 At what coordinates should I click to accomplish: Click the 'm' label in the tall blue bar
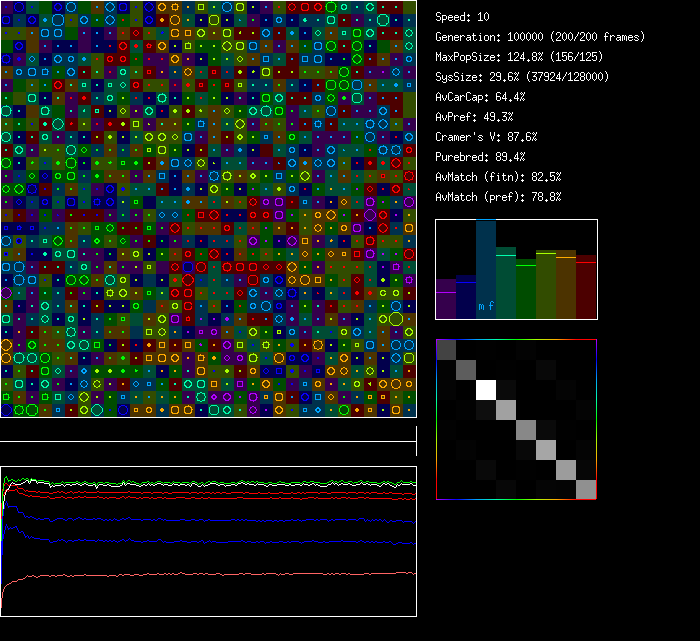click(481, 306)
